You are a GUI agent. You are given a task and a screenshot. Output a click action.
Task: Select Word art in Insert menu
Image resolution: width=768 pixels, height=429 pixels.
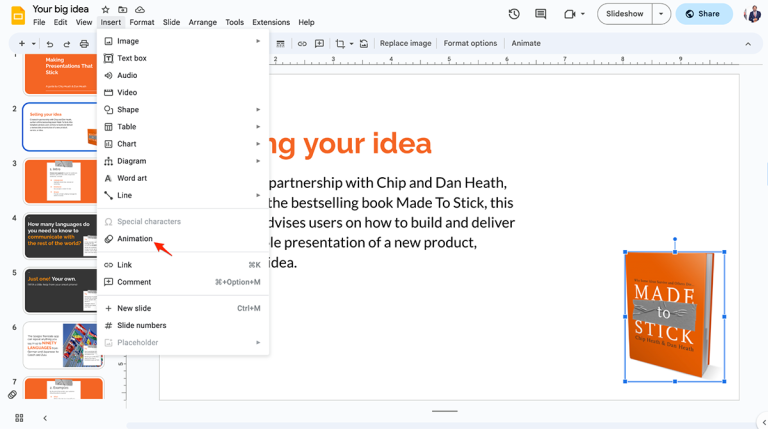[x=183, y=178]
